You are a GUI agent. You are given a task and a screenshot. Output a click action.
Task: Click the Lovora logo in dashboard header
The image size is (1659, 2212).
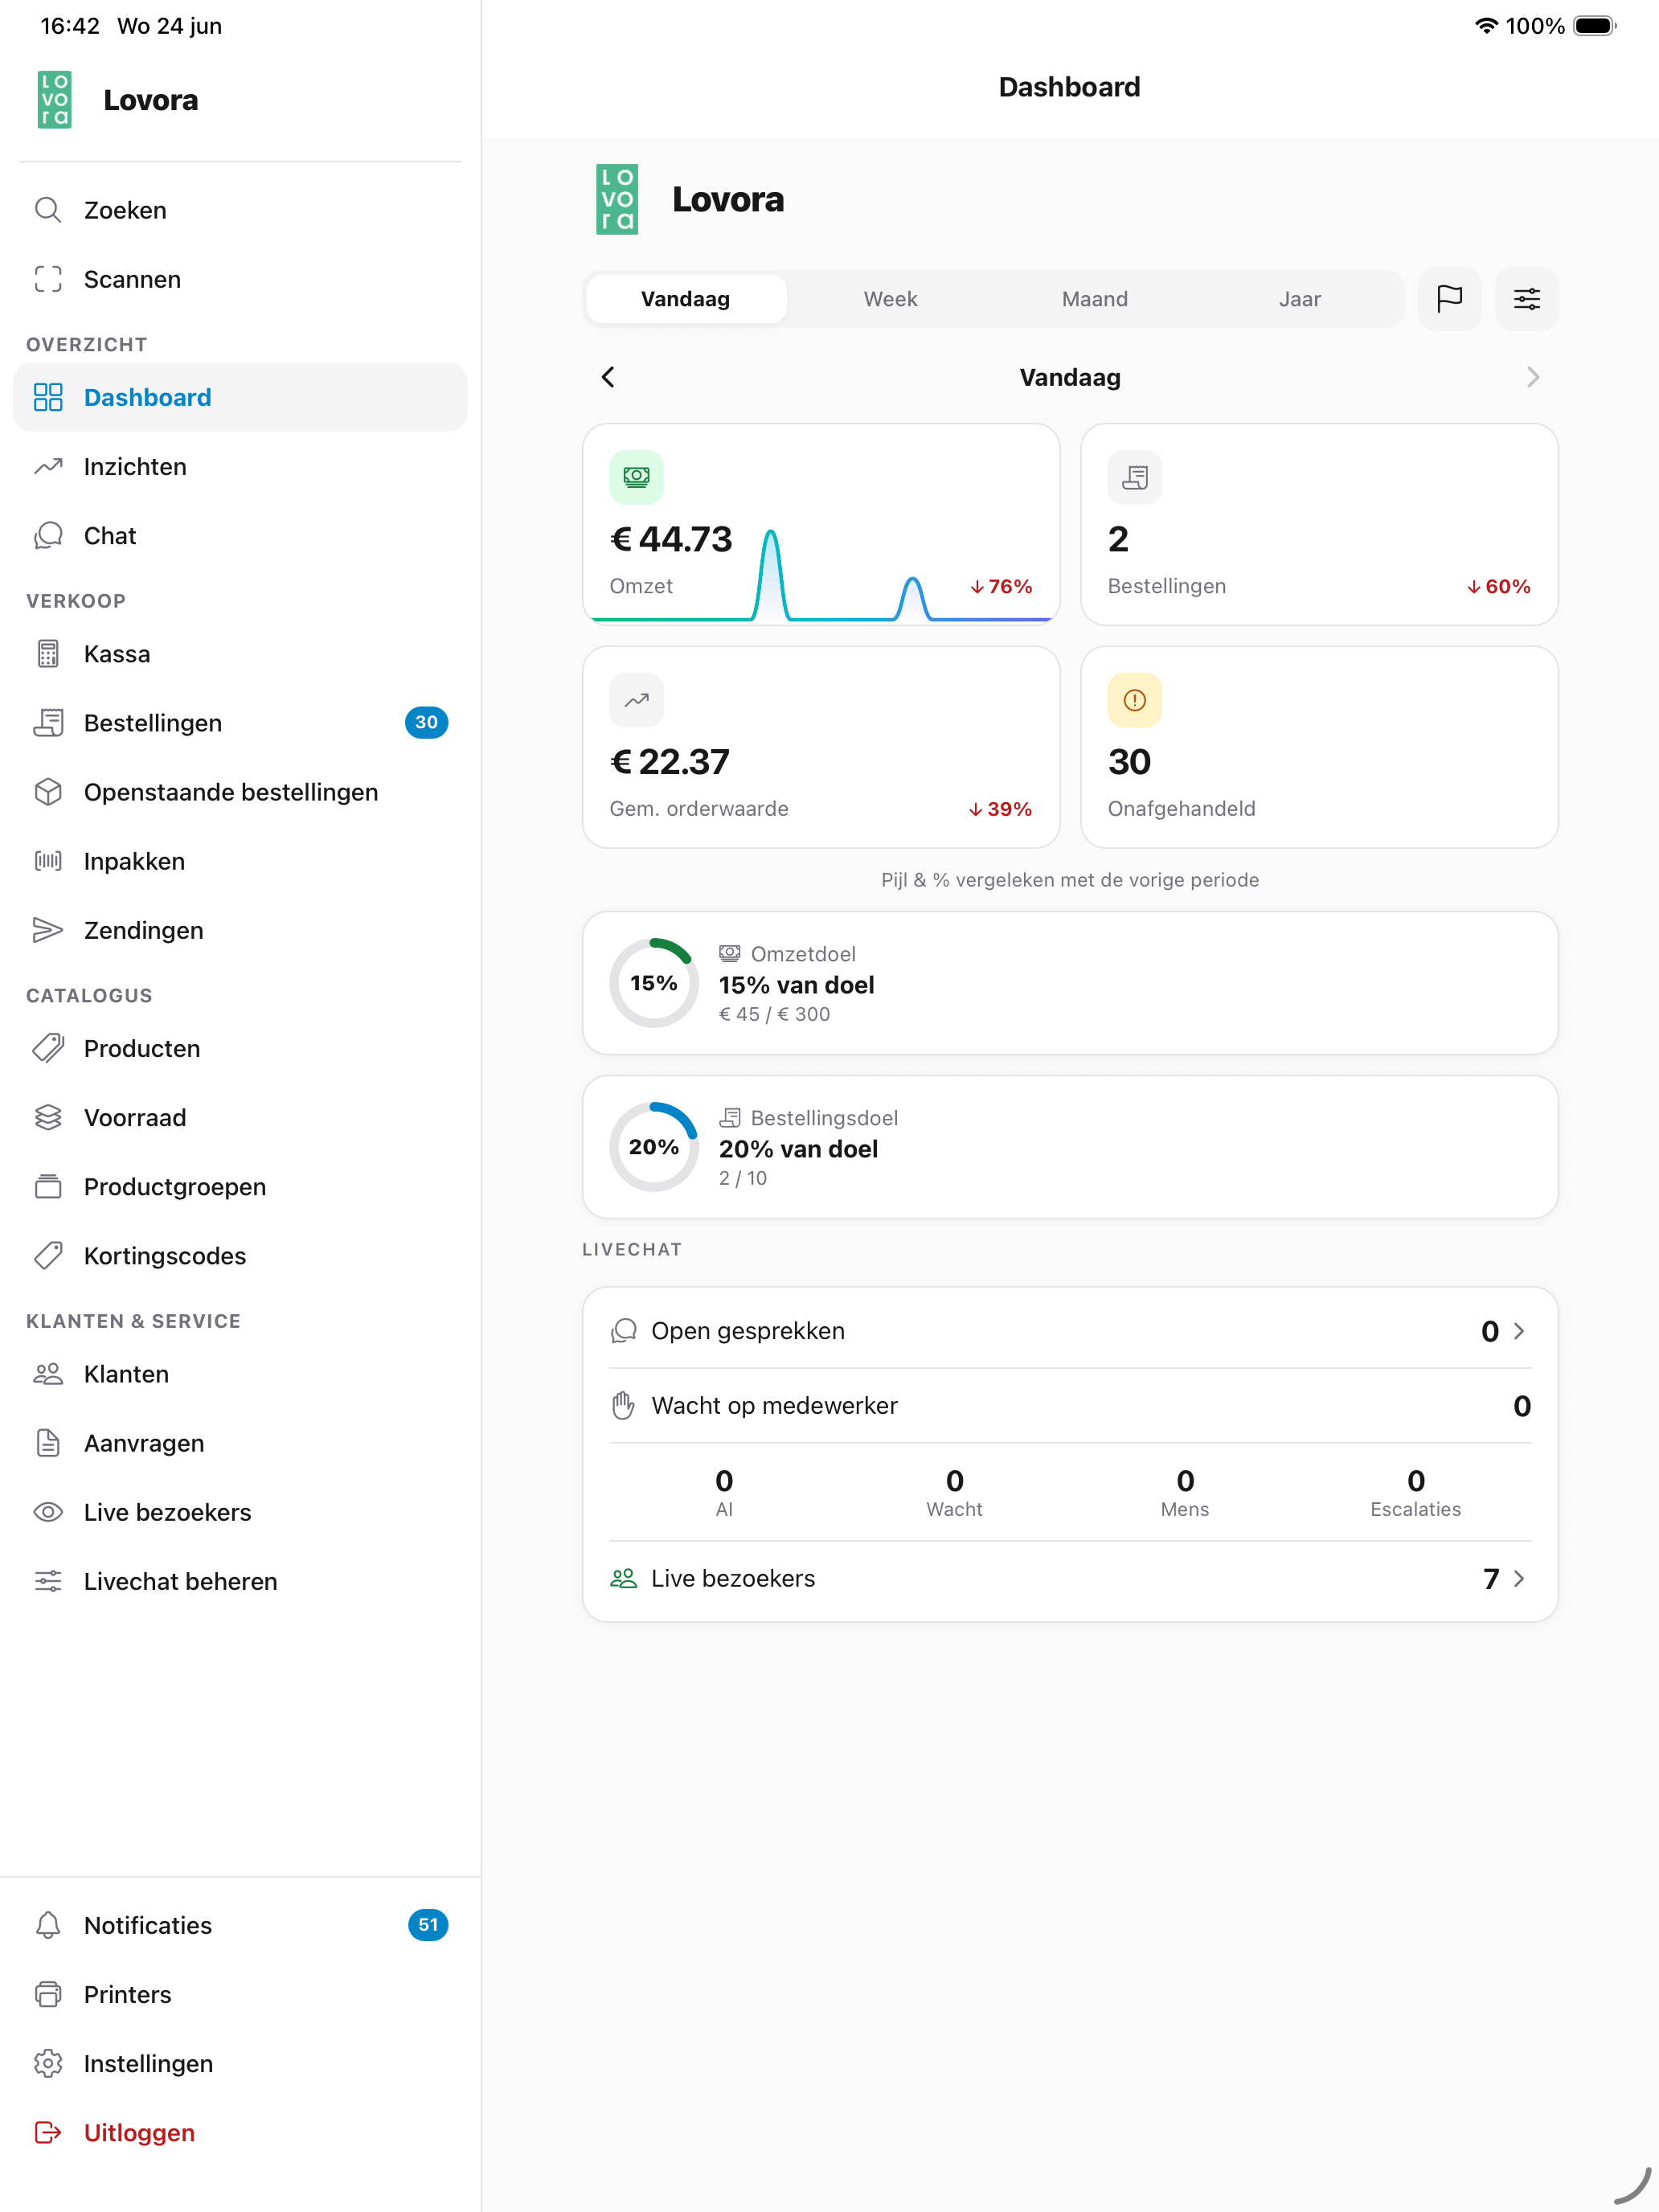coord(617,199)
